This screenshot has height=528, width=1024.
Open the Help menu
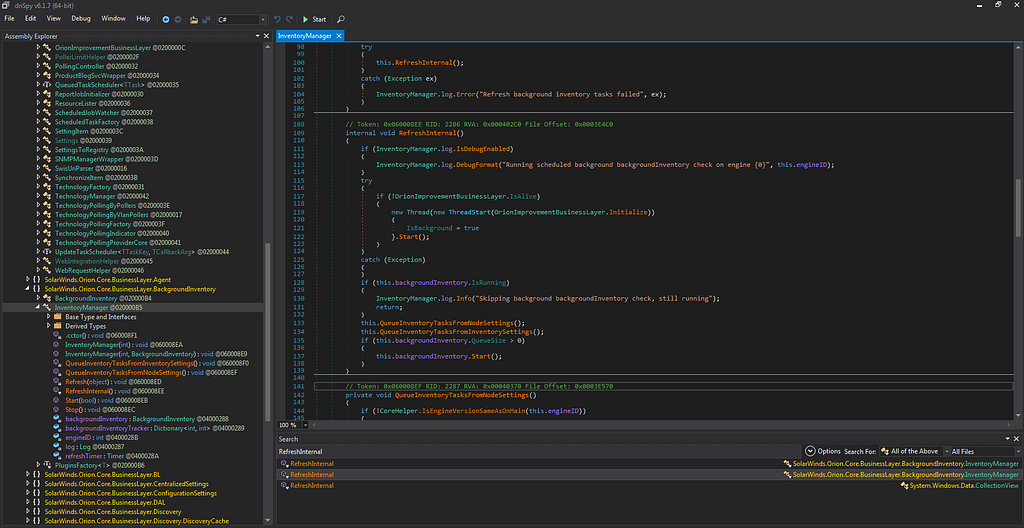point(143,19)
